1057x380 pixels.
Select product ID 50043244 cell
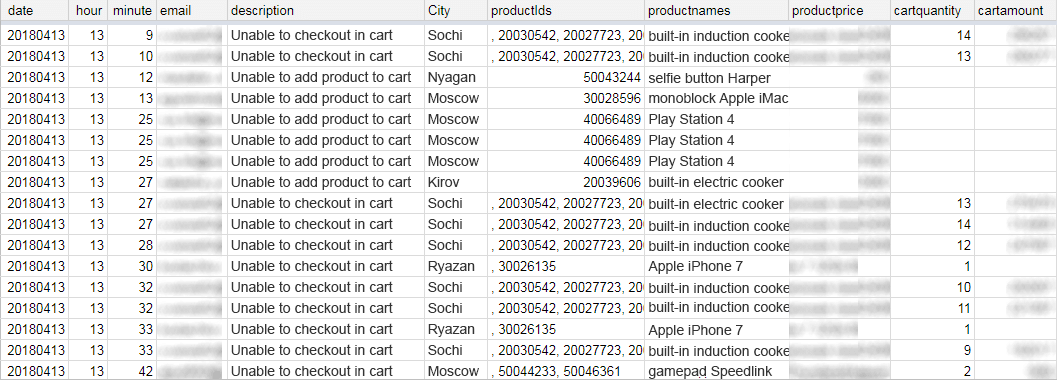(x=565, y=77)
